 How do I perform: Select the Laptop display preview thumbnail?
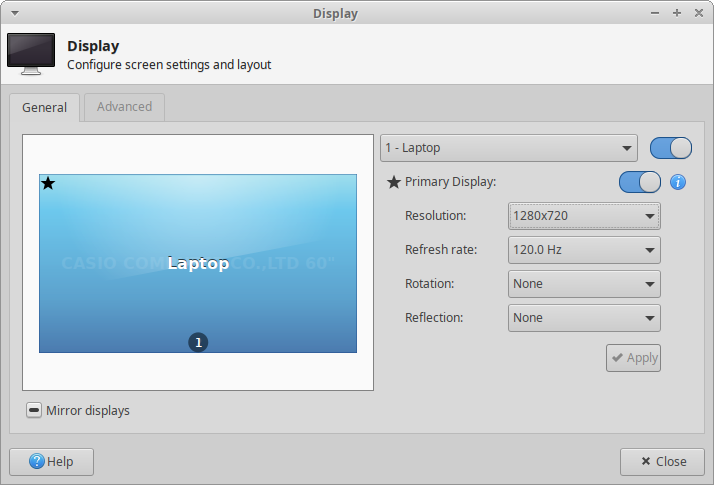(198, 264)
